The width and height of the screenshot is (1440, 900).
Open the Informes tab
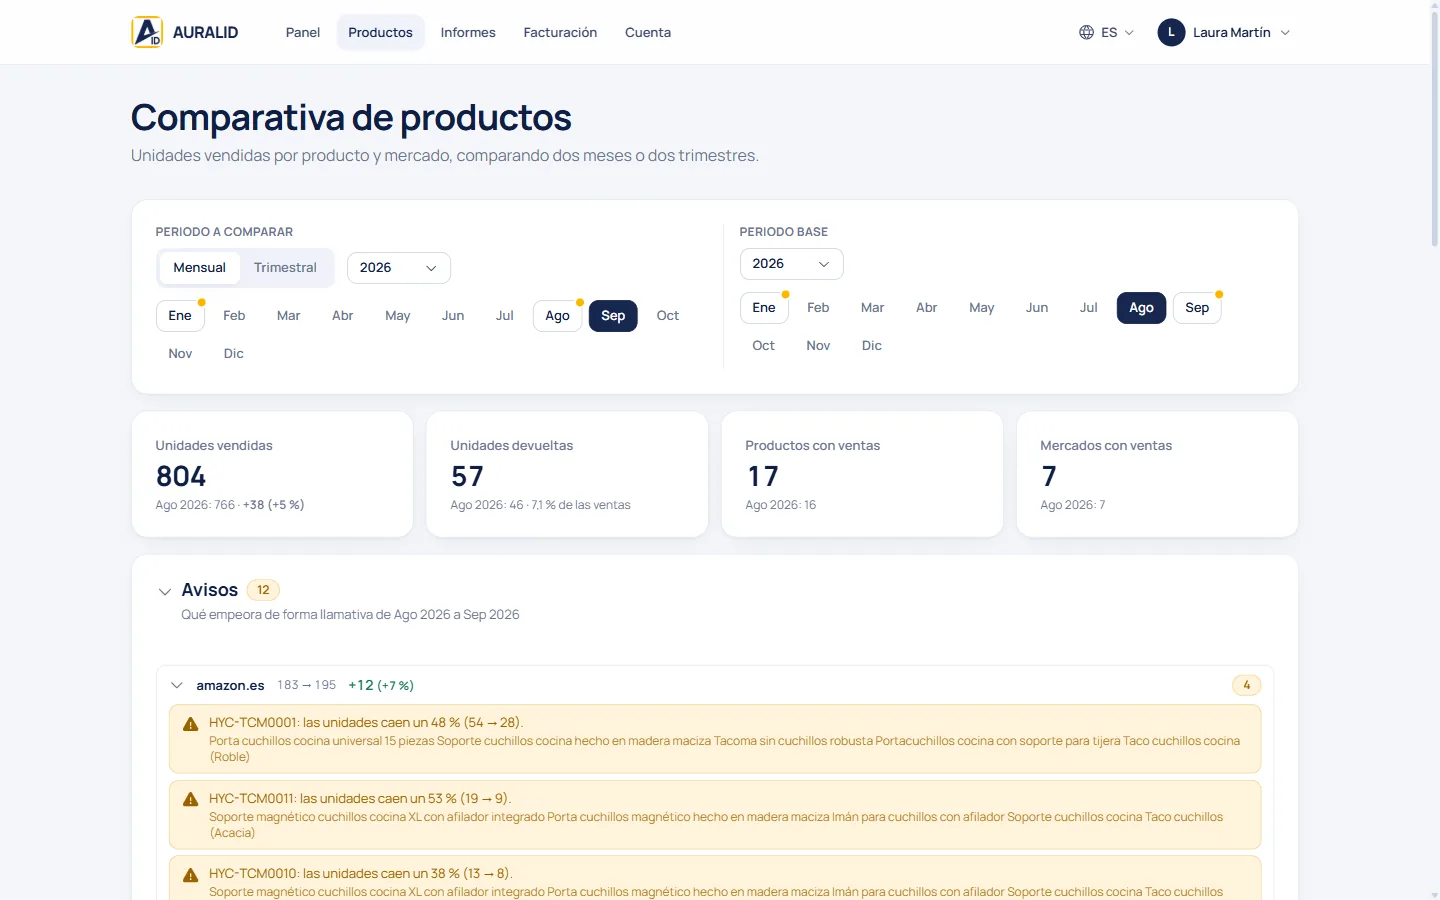[x=468, y=32]
